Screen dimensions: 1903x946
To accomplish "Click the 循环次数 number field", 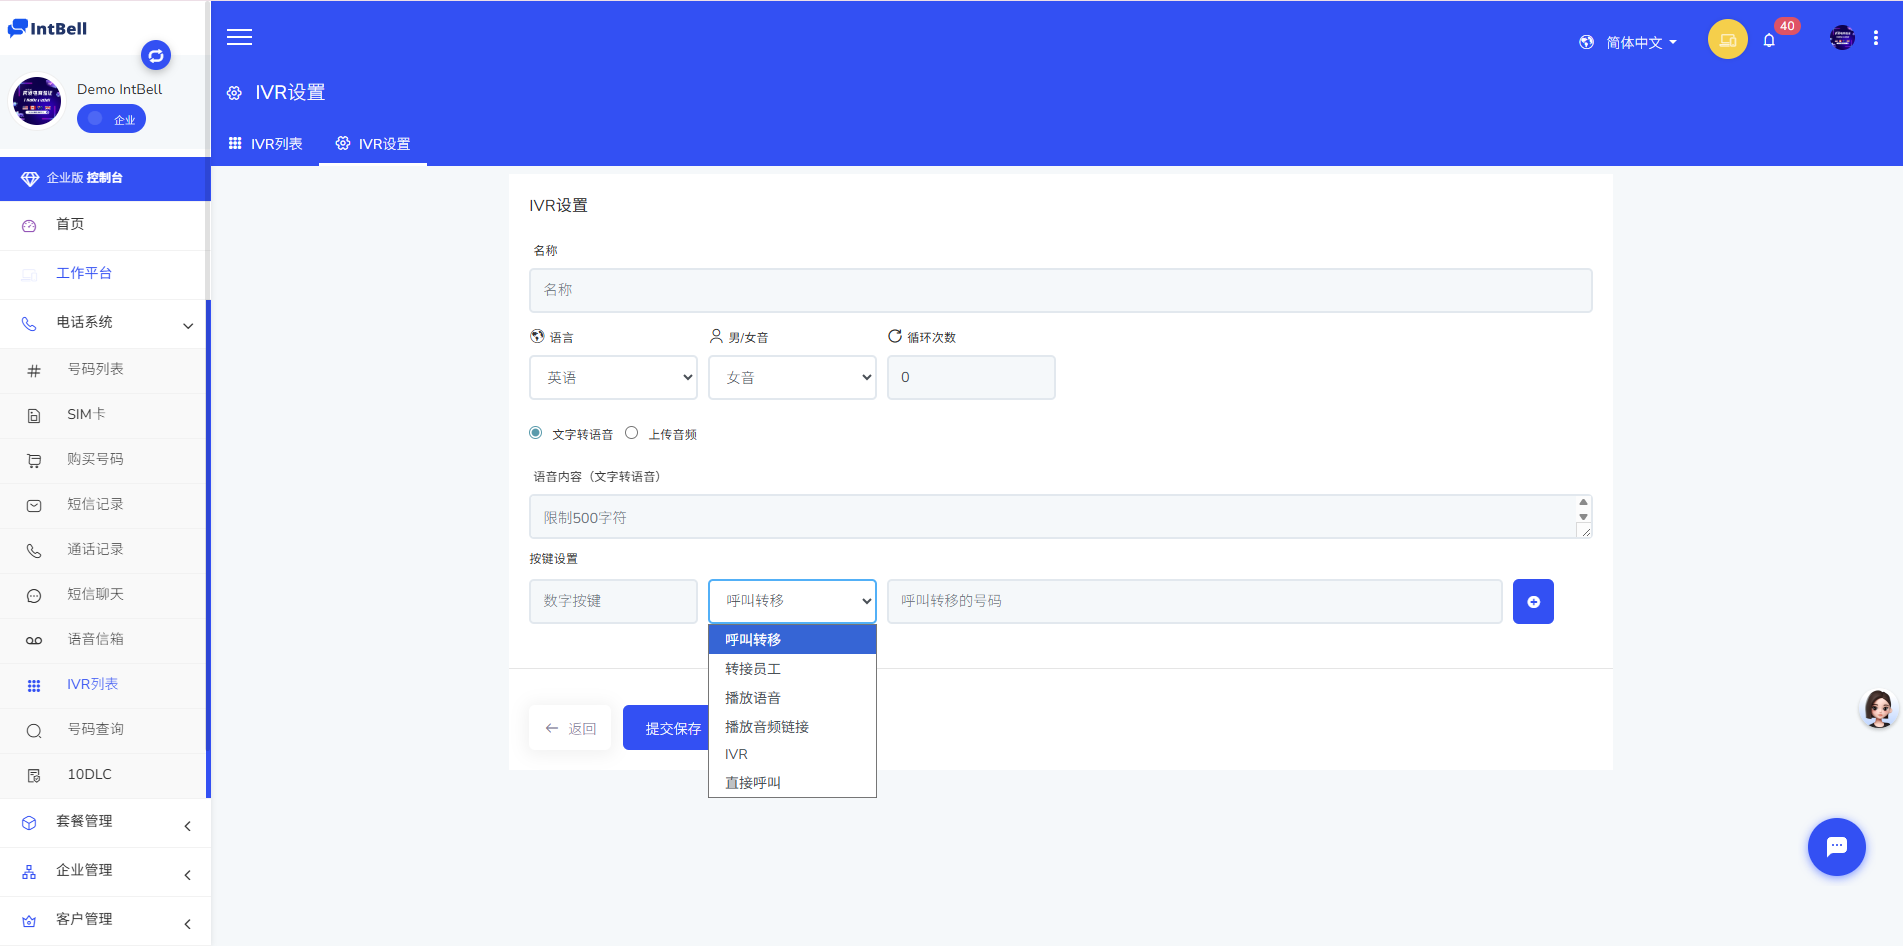I will 971,378.
